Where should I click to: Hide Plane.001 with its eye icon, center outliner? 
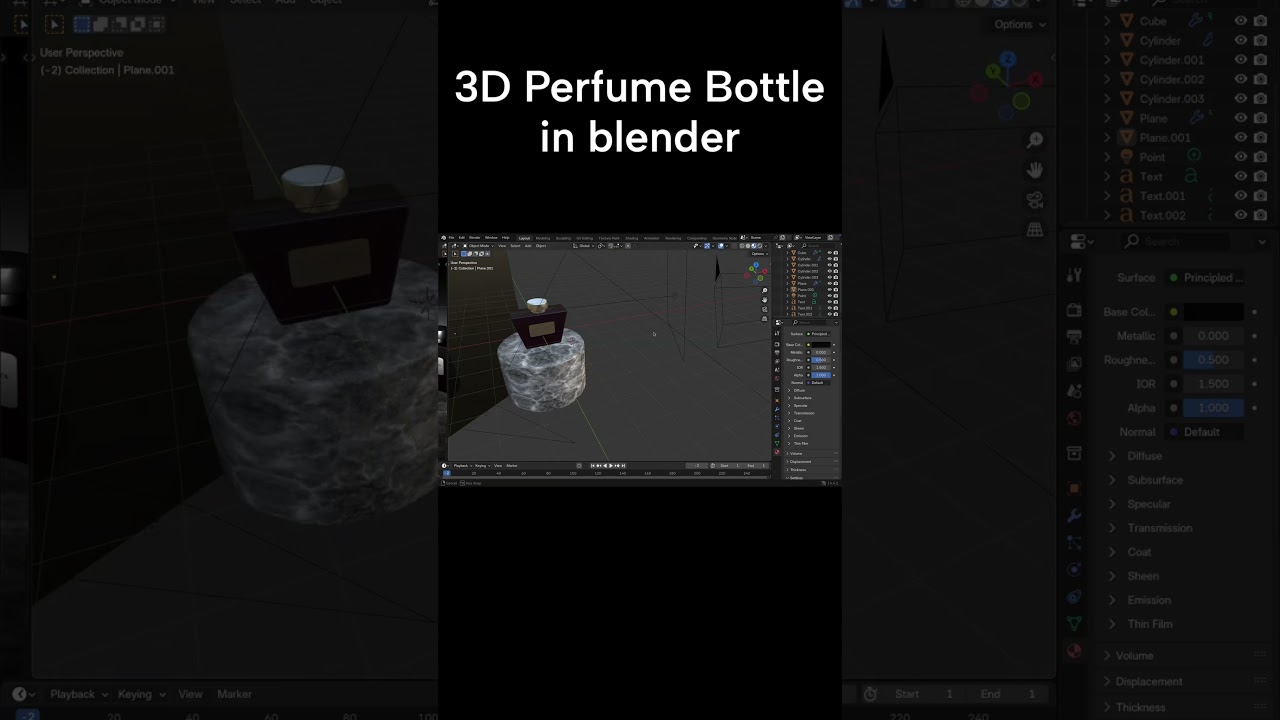point(830,290)
